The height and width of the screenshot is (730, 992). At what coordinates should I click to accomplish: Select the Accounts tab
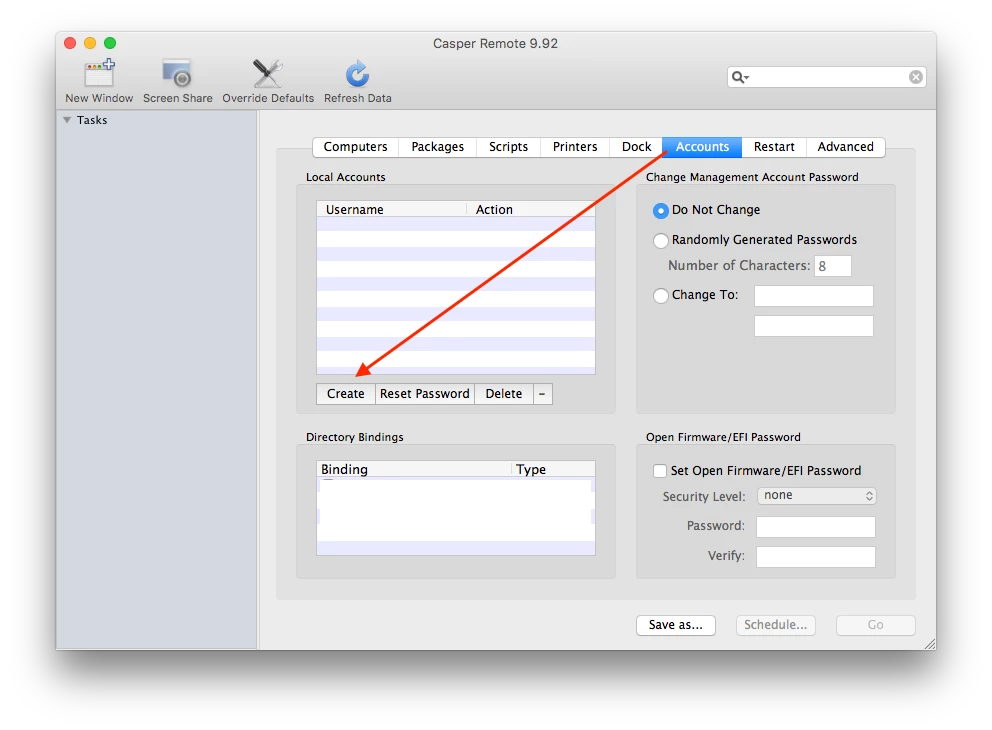tap(702, 147)
